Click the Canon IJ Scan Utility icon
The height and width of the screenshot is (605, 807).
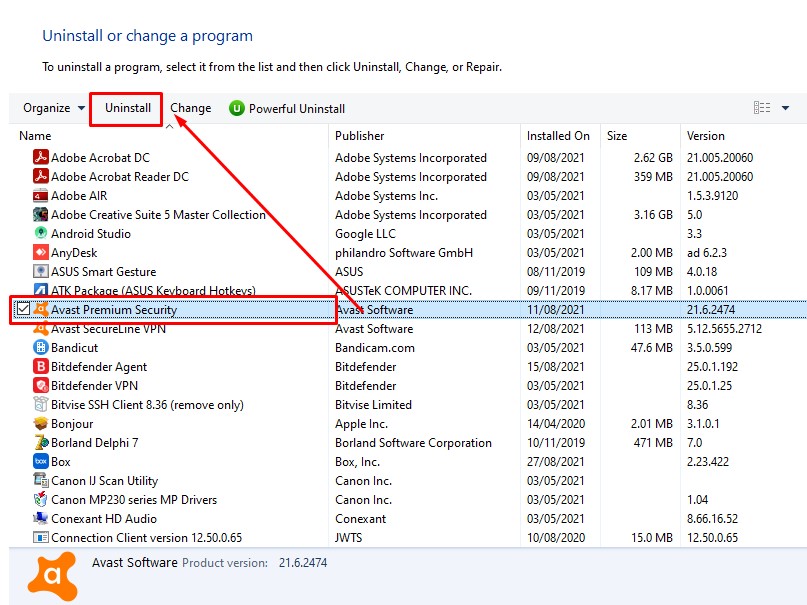[41, 481]
